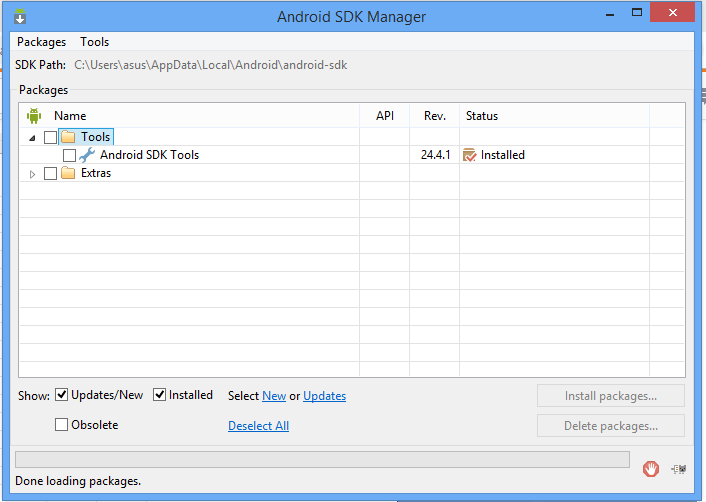The image size is (706, 502).
Task: Click the SDK Path value text
Action: point(211,65)
